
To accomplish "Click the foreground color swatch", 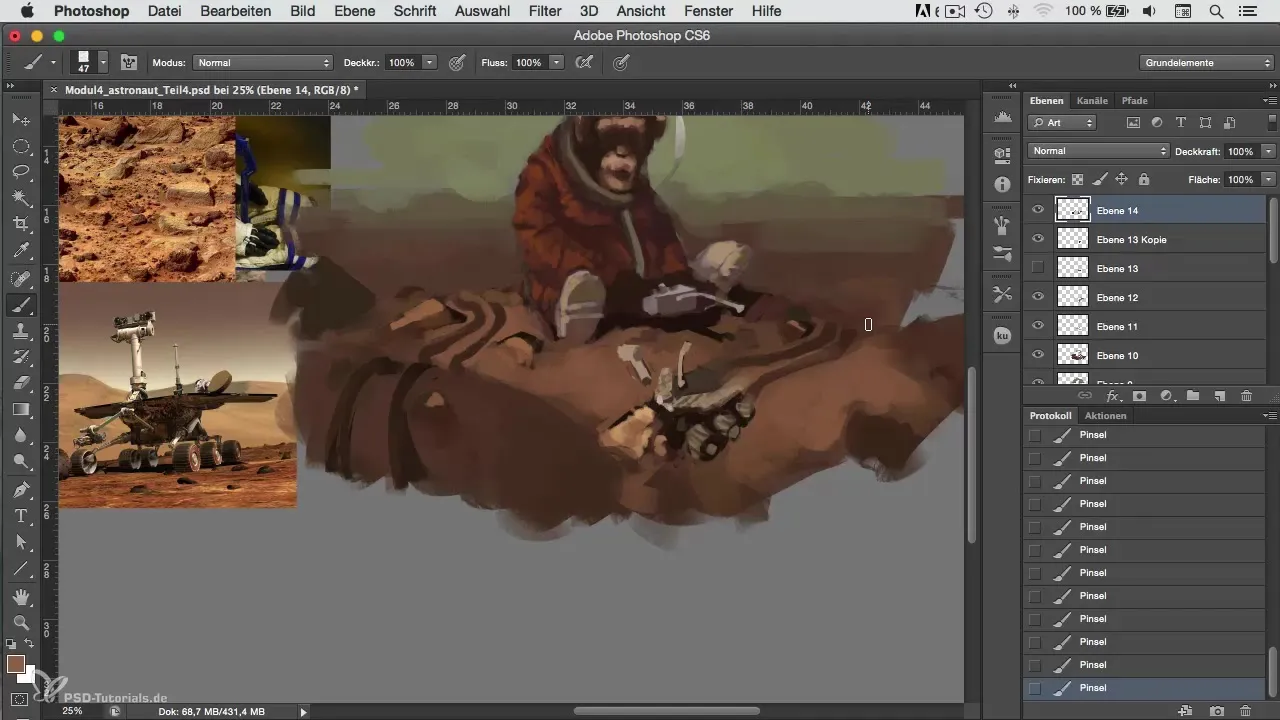I will 15,664.
